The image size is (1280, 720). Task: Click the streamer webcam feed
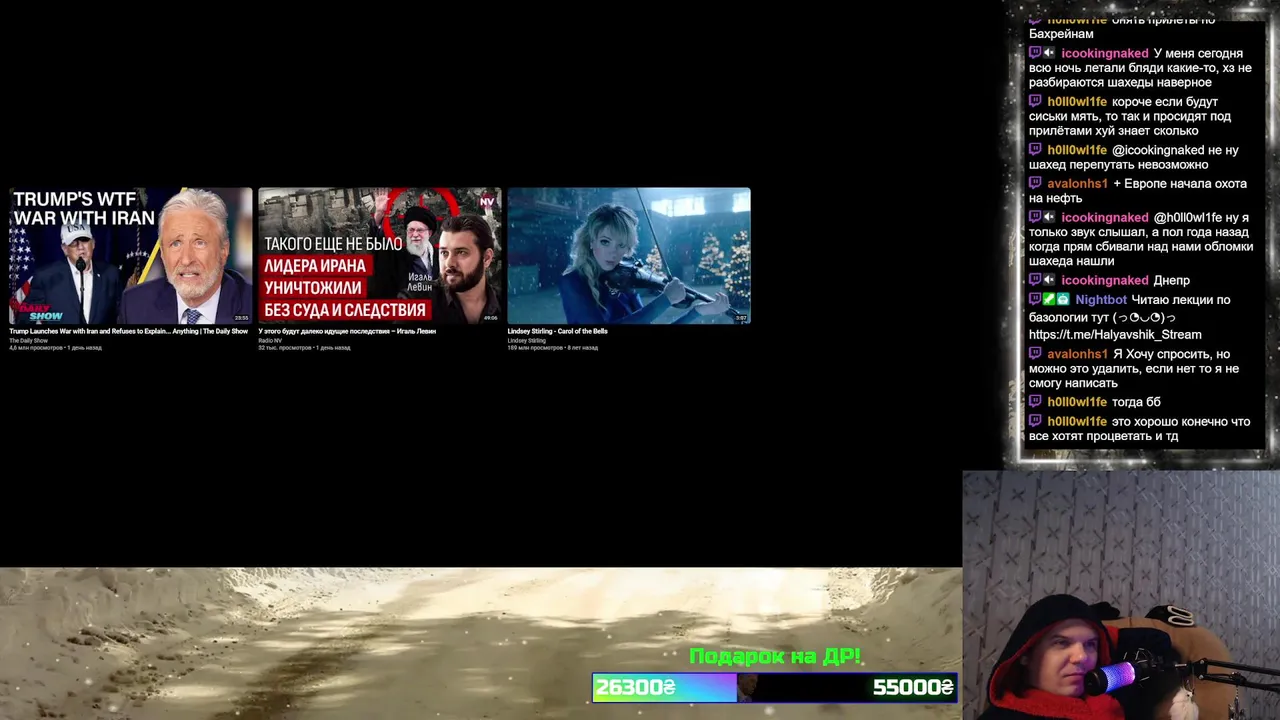[x=1121, y=595]
